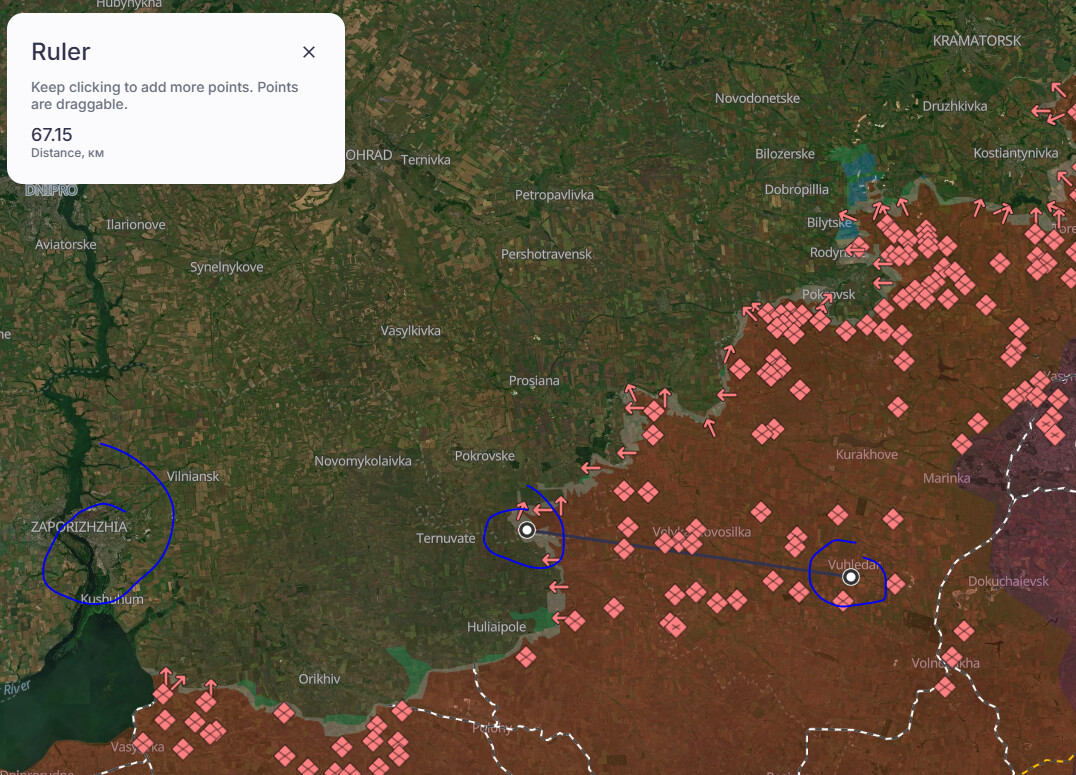Image resolution: width=1076 pixels, height=775 pixels.
Task: Select the diamond marker above the Kurakhove label
Action: [897, 407]
